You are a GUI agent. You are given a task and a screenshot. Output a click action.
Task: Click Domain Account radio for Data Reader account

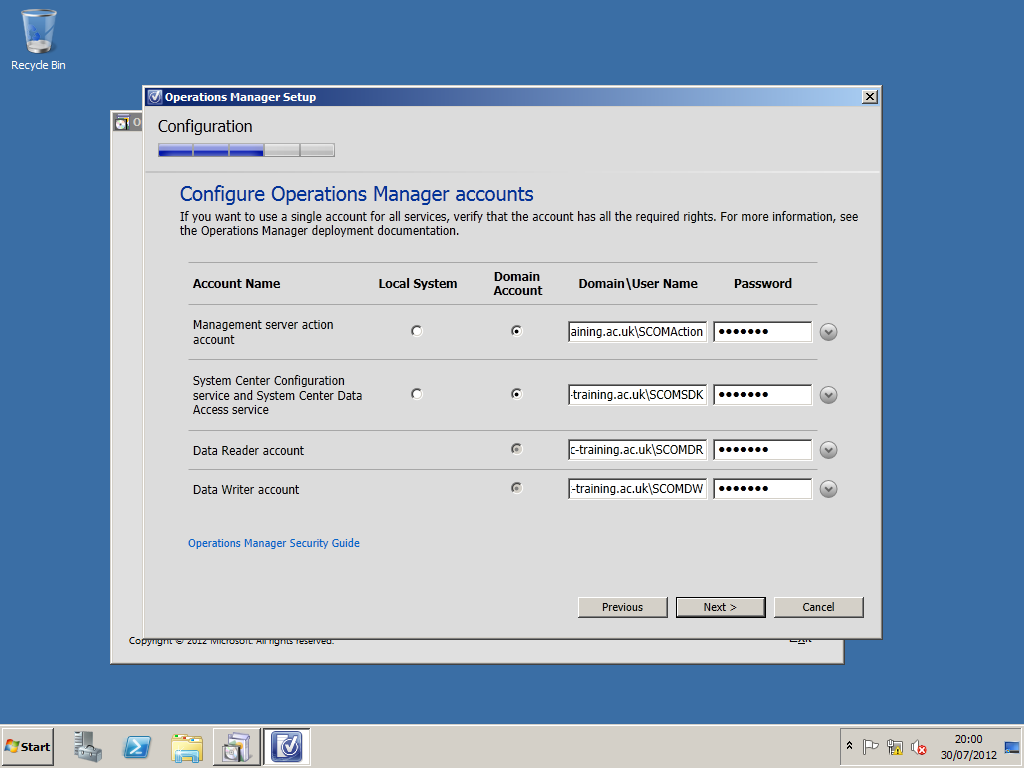point(517,449)
